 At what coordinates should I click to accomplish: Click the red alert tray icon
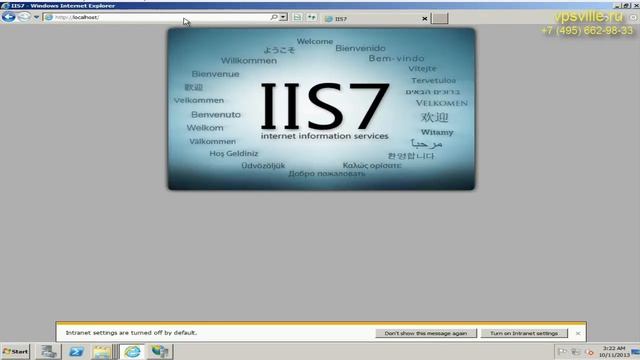(x=589, y=352)
